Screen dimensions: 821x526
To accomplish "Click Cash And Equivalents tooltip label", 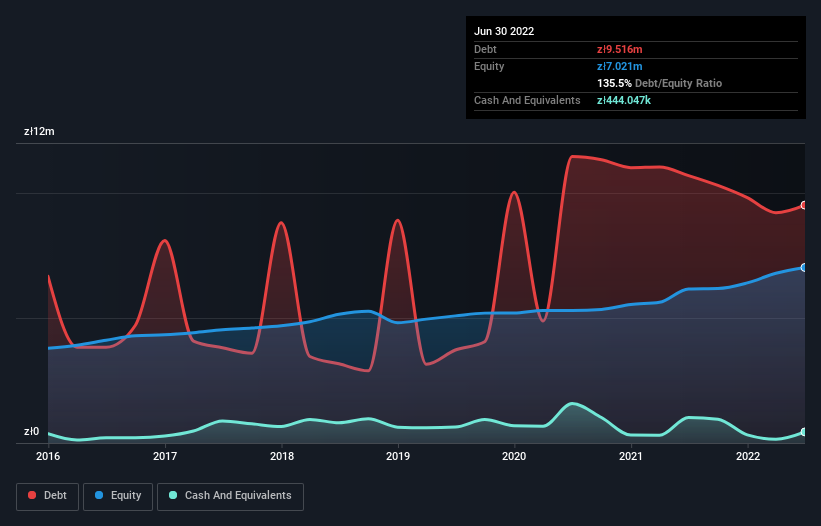I will [x=527, y=100].
